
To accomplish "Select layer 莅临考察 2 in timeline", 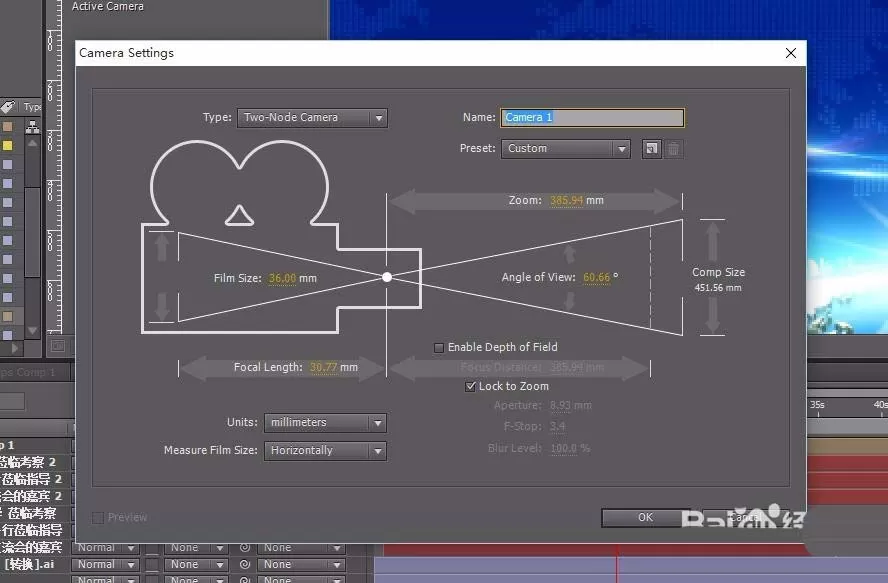I will tap(27, 462).
